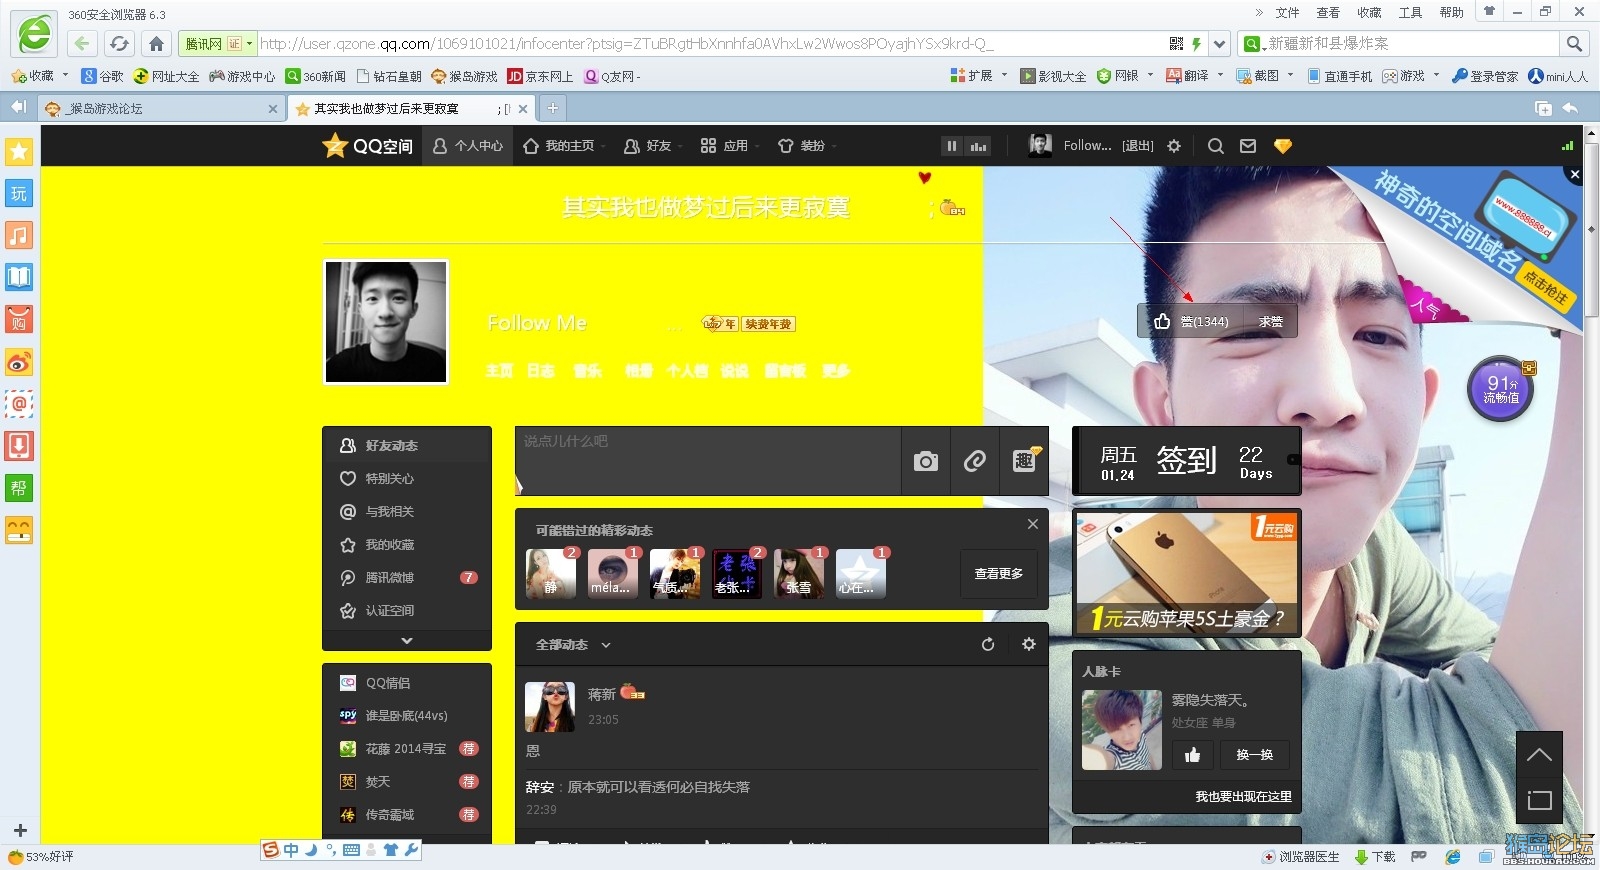Screen dimensions: 1600x870
Task: Open feed settings gear icon
Action: click(1029, 644)
